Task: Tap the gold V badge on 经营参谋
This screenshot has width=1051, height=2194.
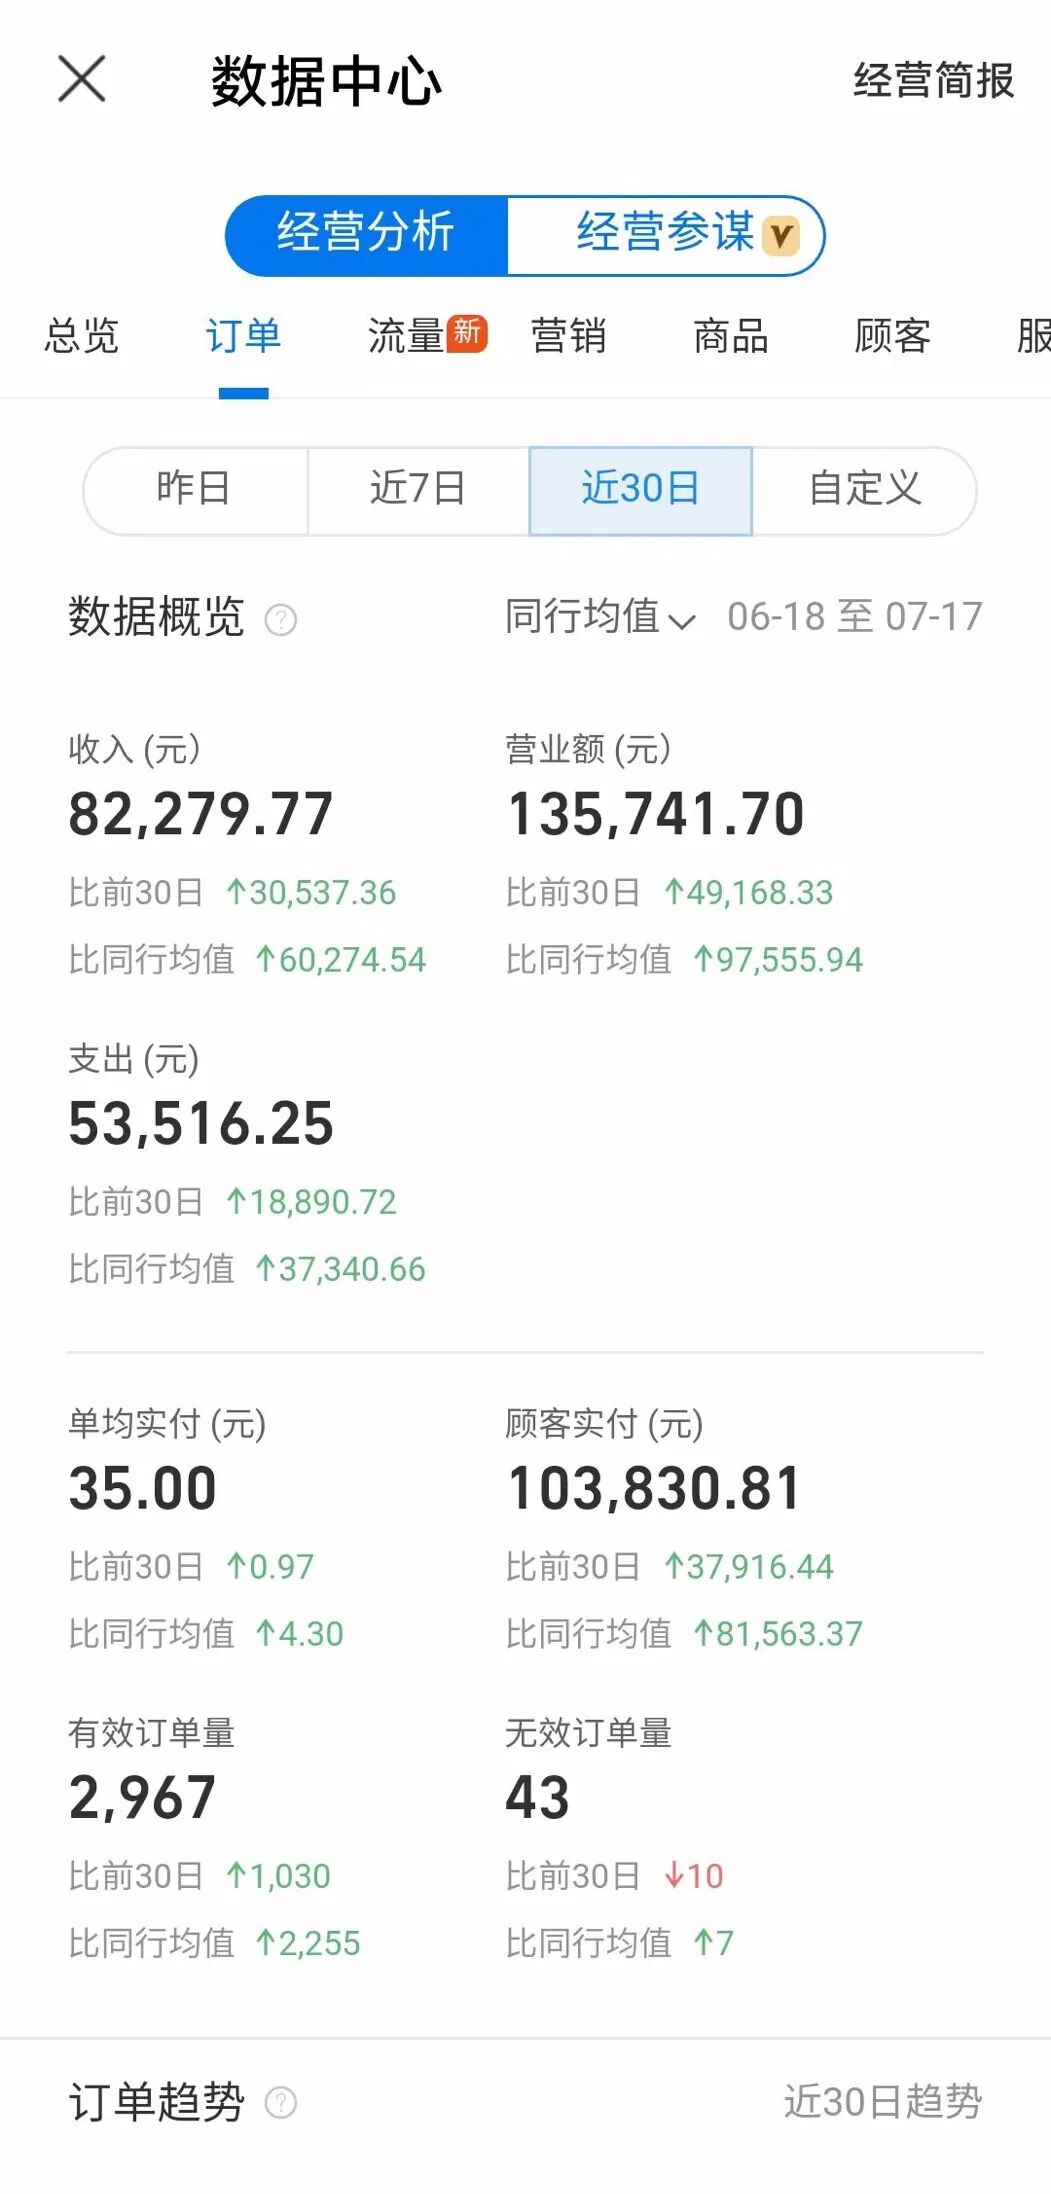Action: tap(781, 236)
